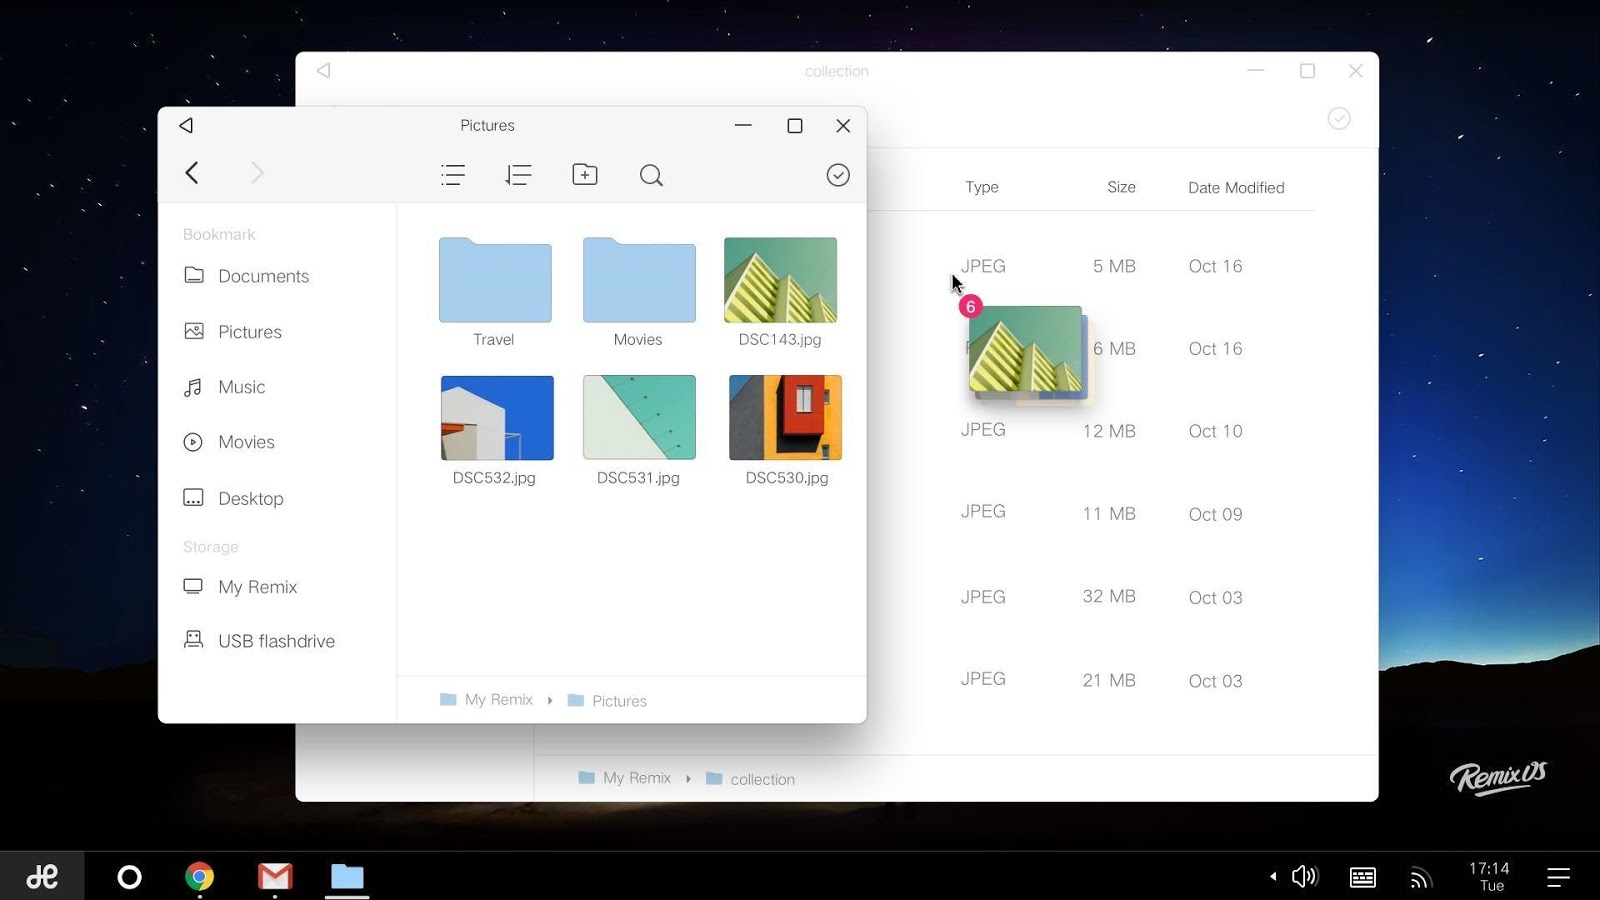Mute the system volume

coord(1304,876)
